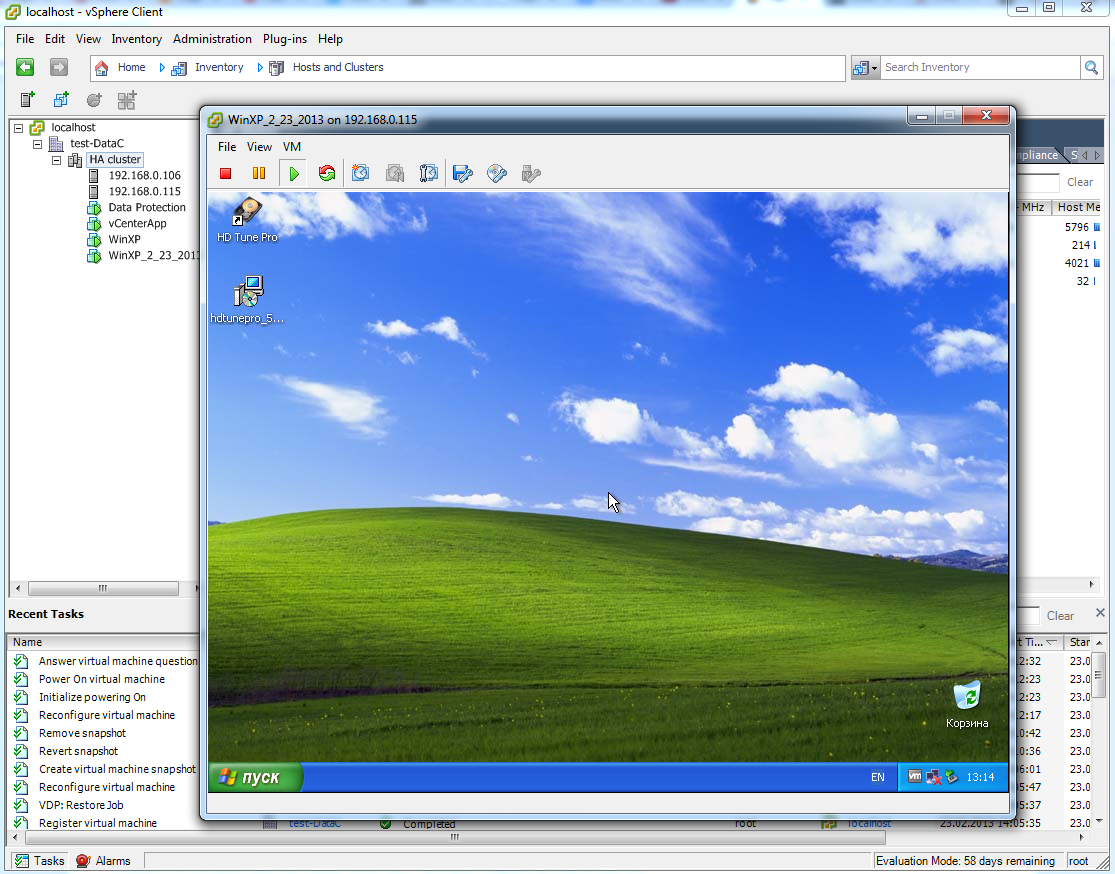Take a snapshot of the VM
The image size is (1115, 874).
tap(361, 174)
